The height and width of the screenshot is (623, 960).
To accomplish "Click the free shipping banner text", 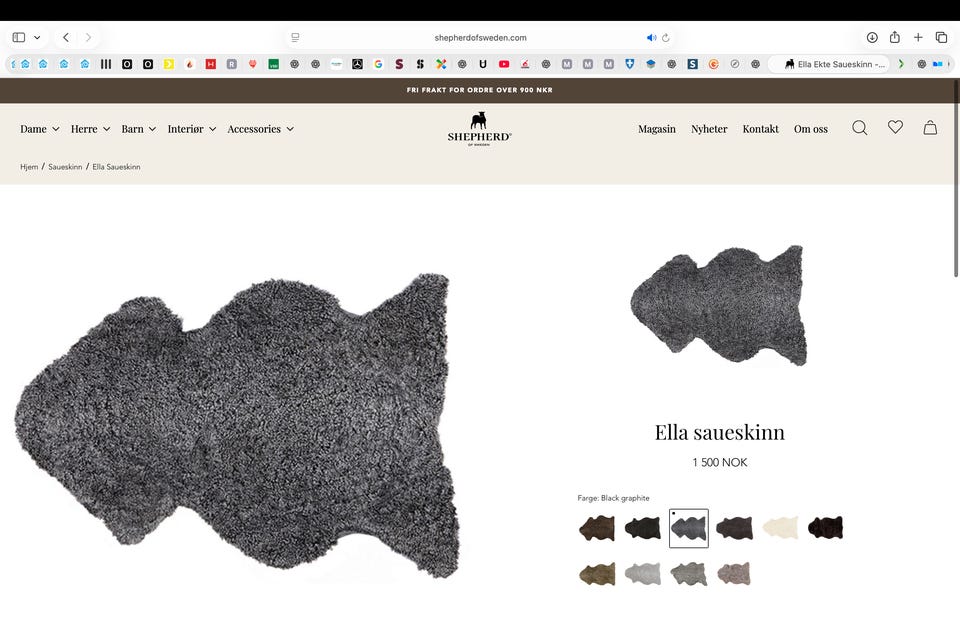I will pos(479,90).
